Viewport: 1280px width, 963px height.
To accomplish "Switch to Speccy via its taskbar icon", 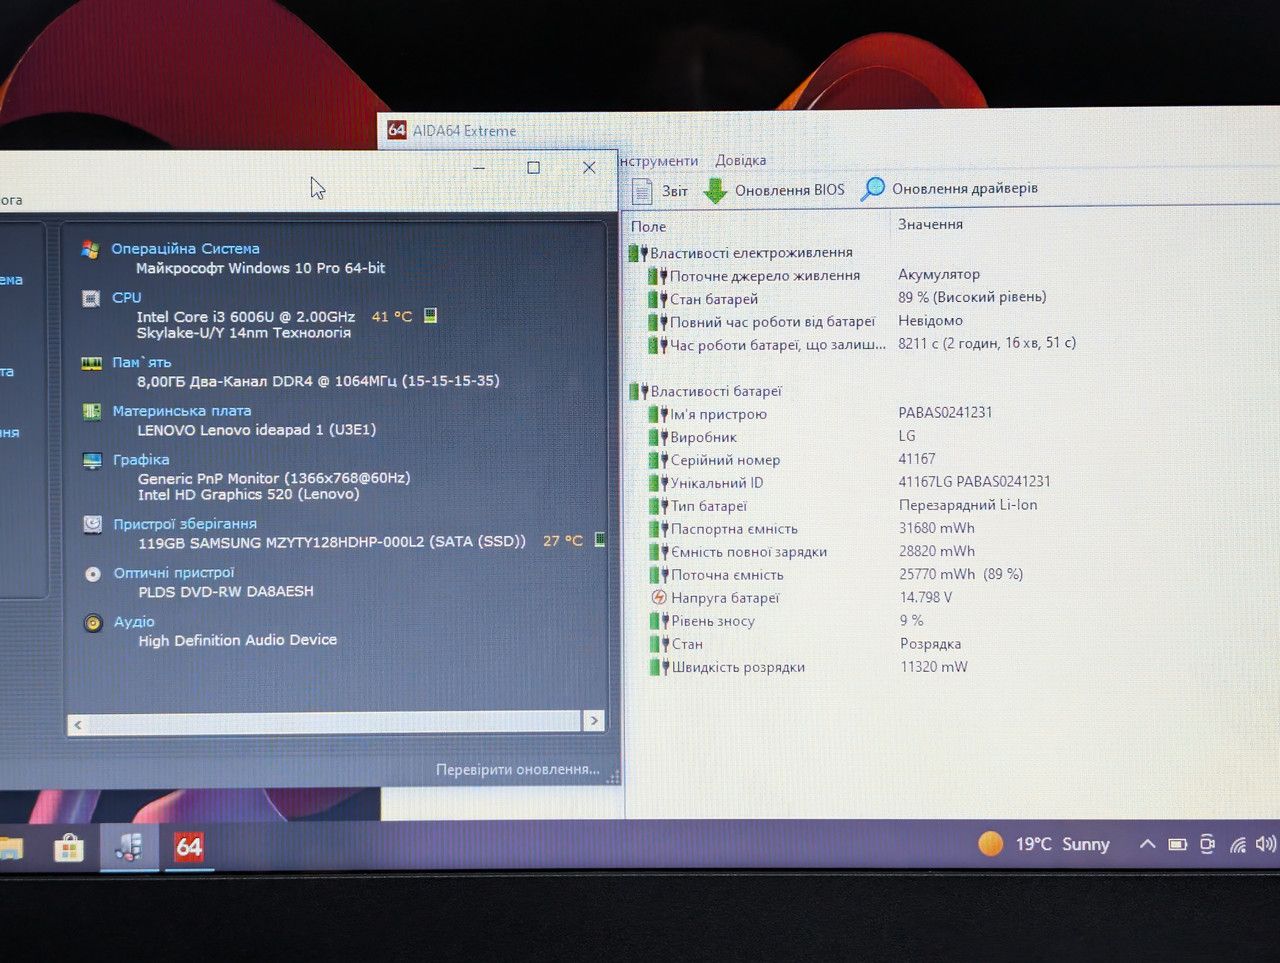I will (x=128, y=848).
